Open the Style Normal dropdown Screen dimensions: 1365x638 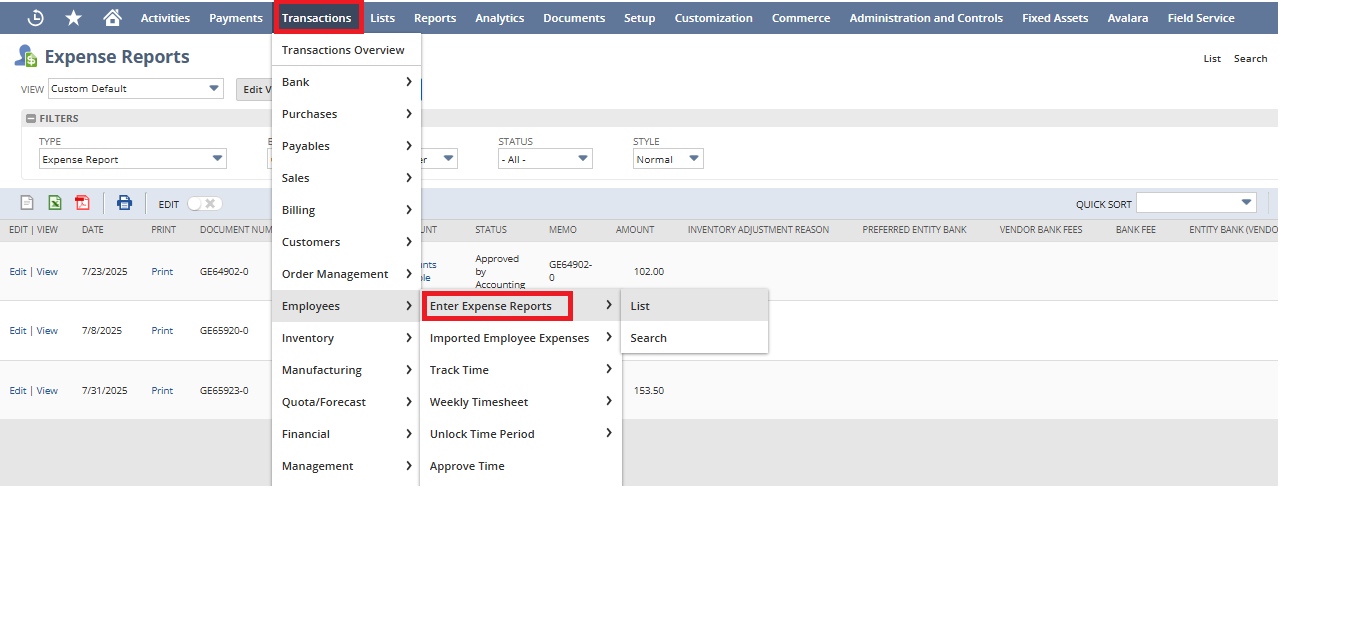[x=668, y=159]
